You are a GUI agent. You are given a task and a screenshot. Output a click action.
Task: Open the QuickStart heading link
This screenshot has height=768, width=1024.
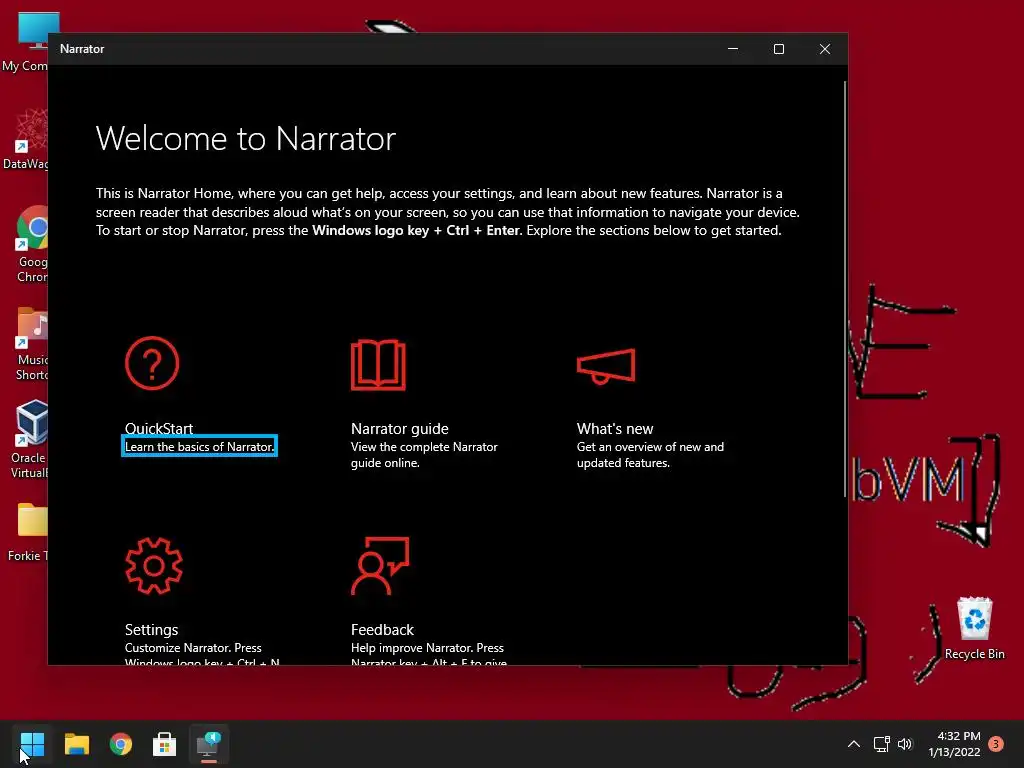(159, 428)
